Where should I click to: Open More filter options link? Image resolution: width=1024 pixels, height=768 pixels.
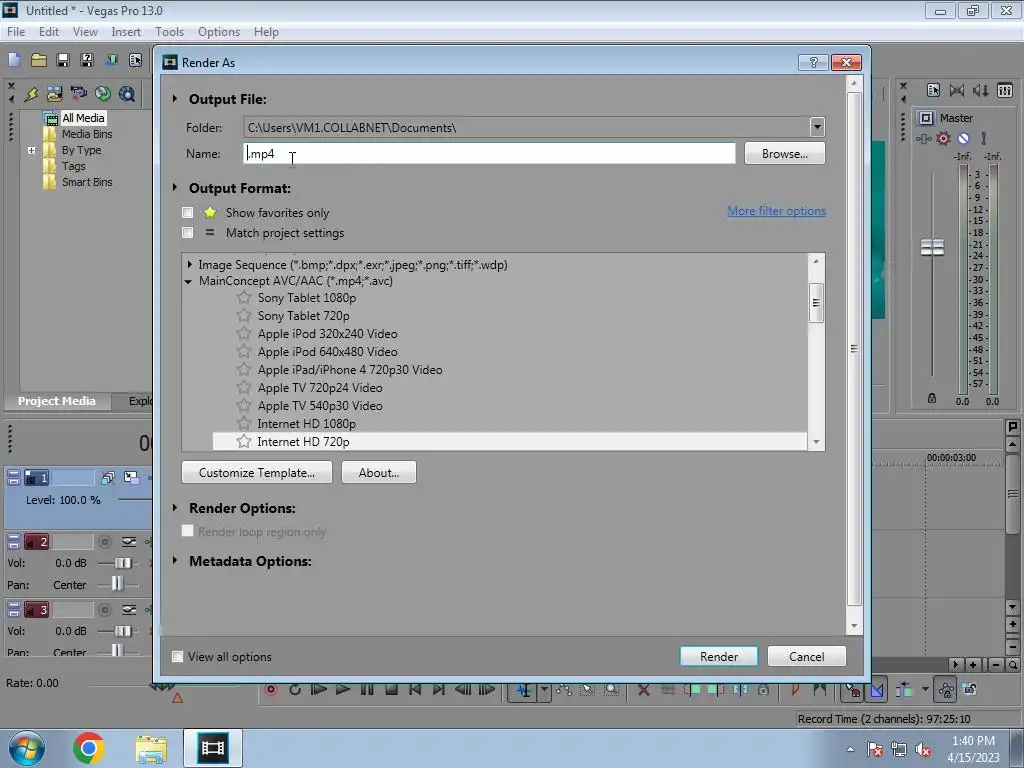click(x=776, y=211)
